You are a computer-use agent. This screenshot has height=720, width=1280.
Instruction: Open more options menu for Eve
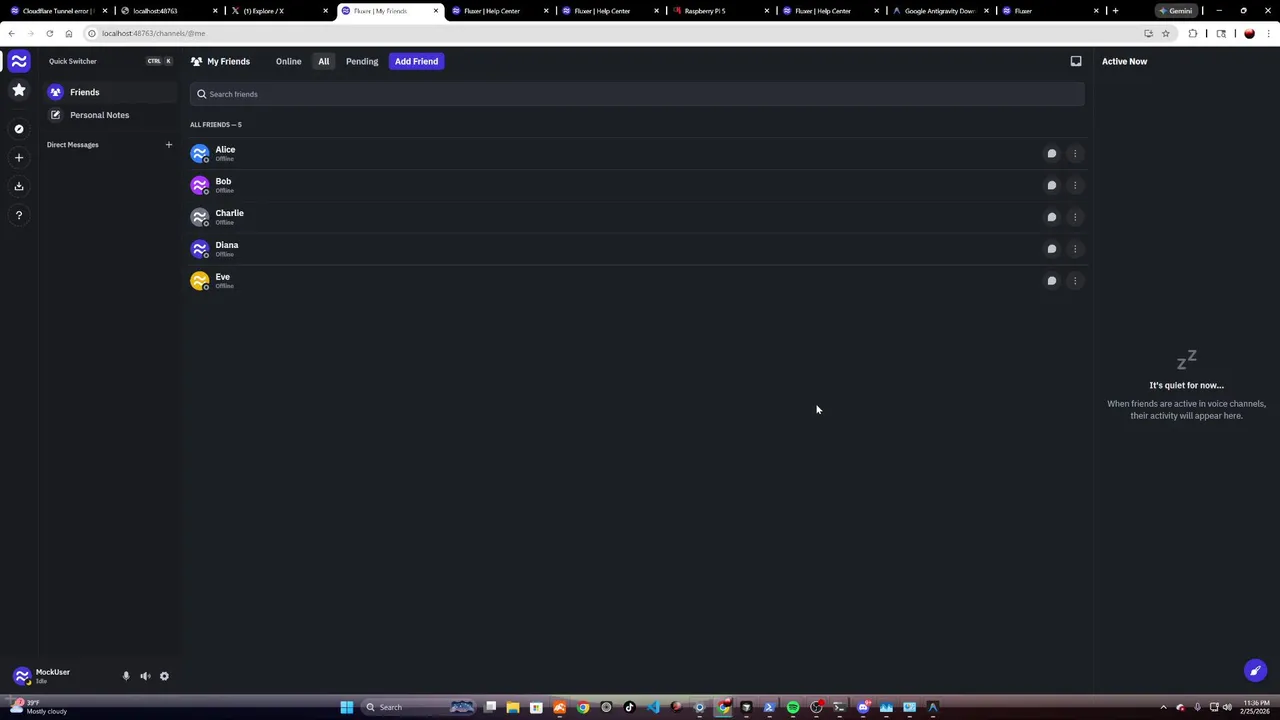point(1075,281)
